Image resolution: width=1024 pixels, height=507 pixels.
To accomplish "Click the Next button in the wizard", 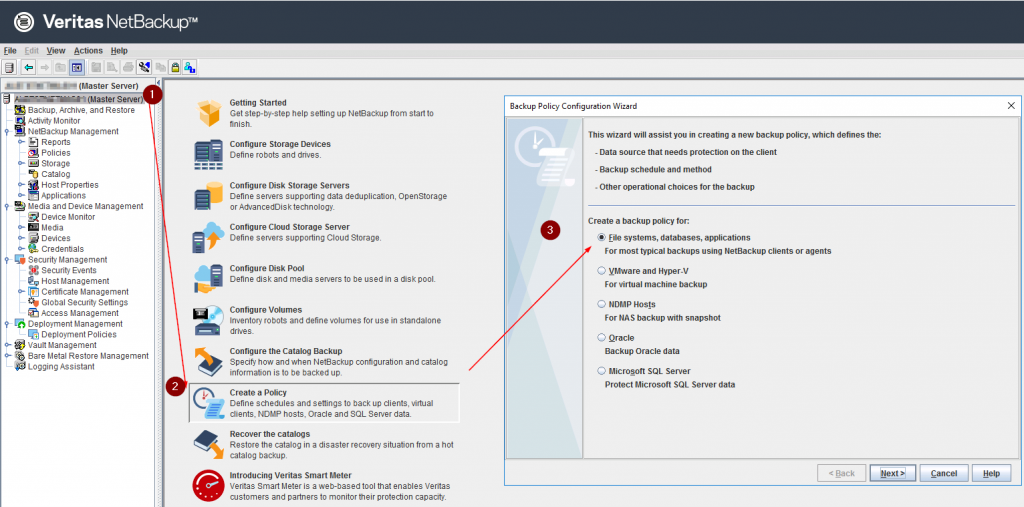I will tap(892, 473).
